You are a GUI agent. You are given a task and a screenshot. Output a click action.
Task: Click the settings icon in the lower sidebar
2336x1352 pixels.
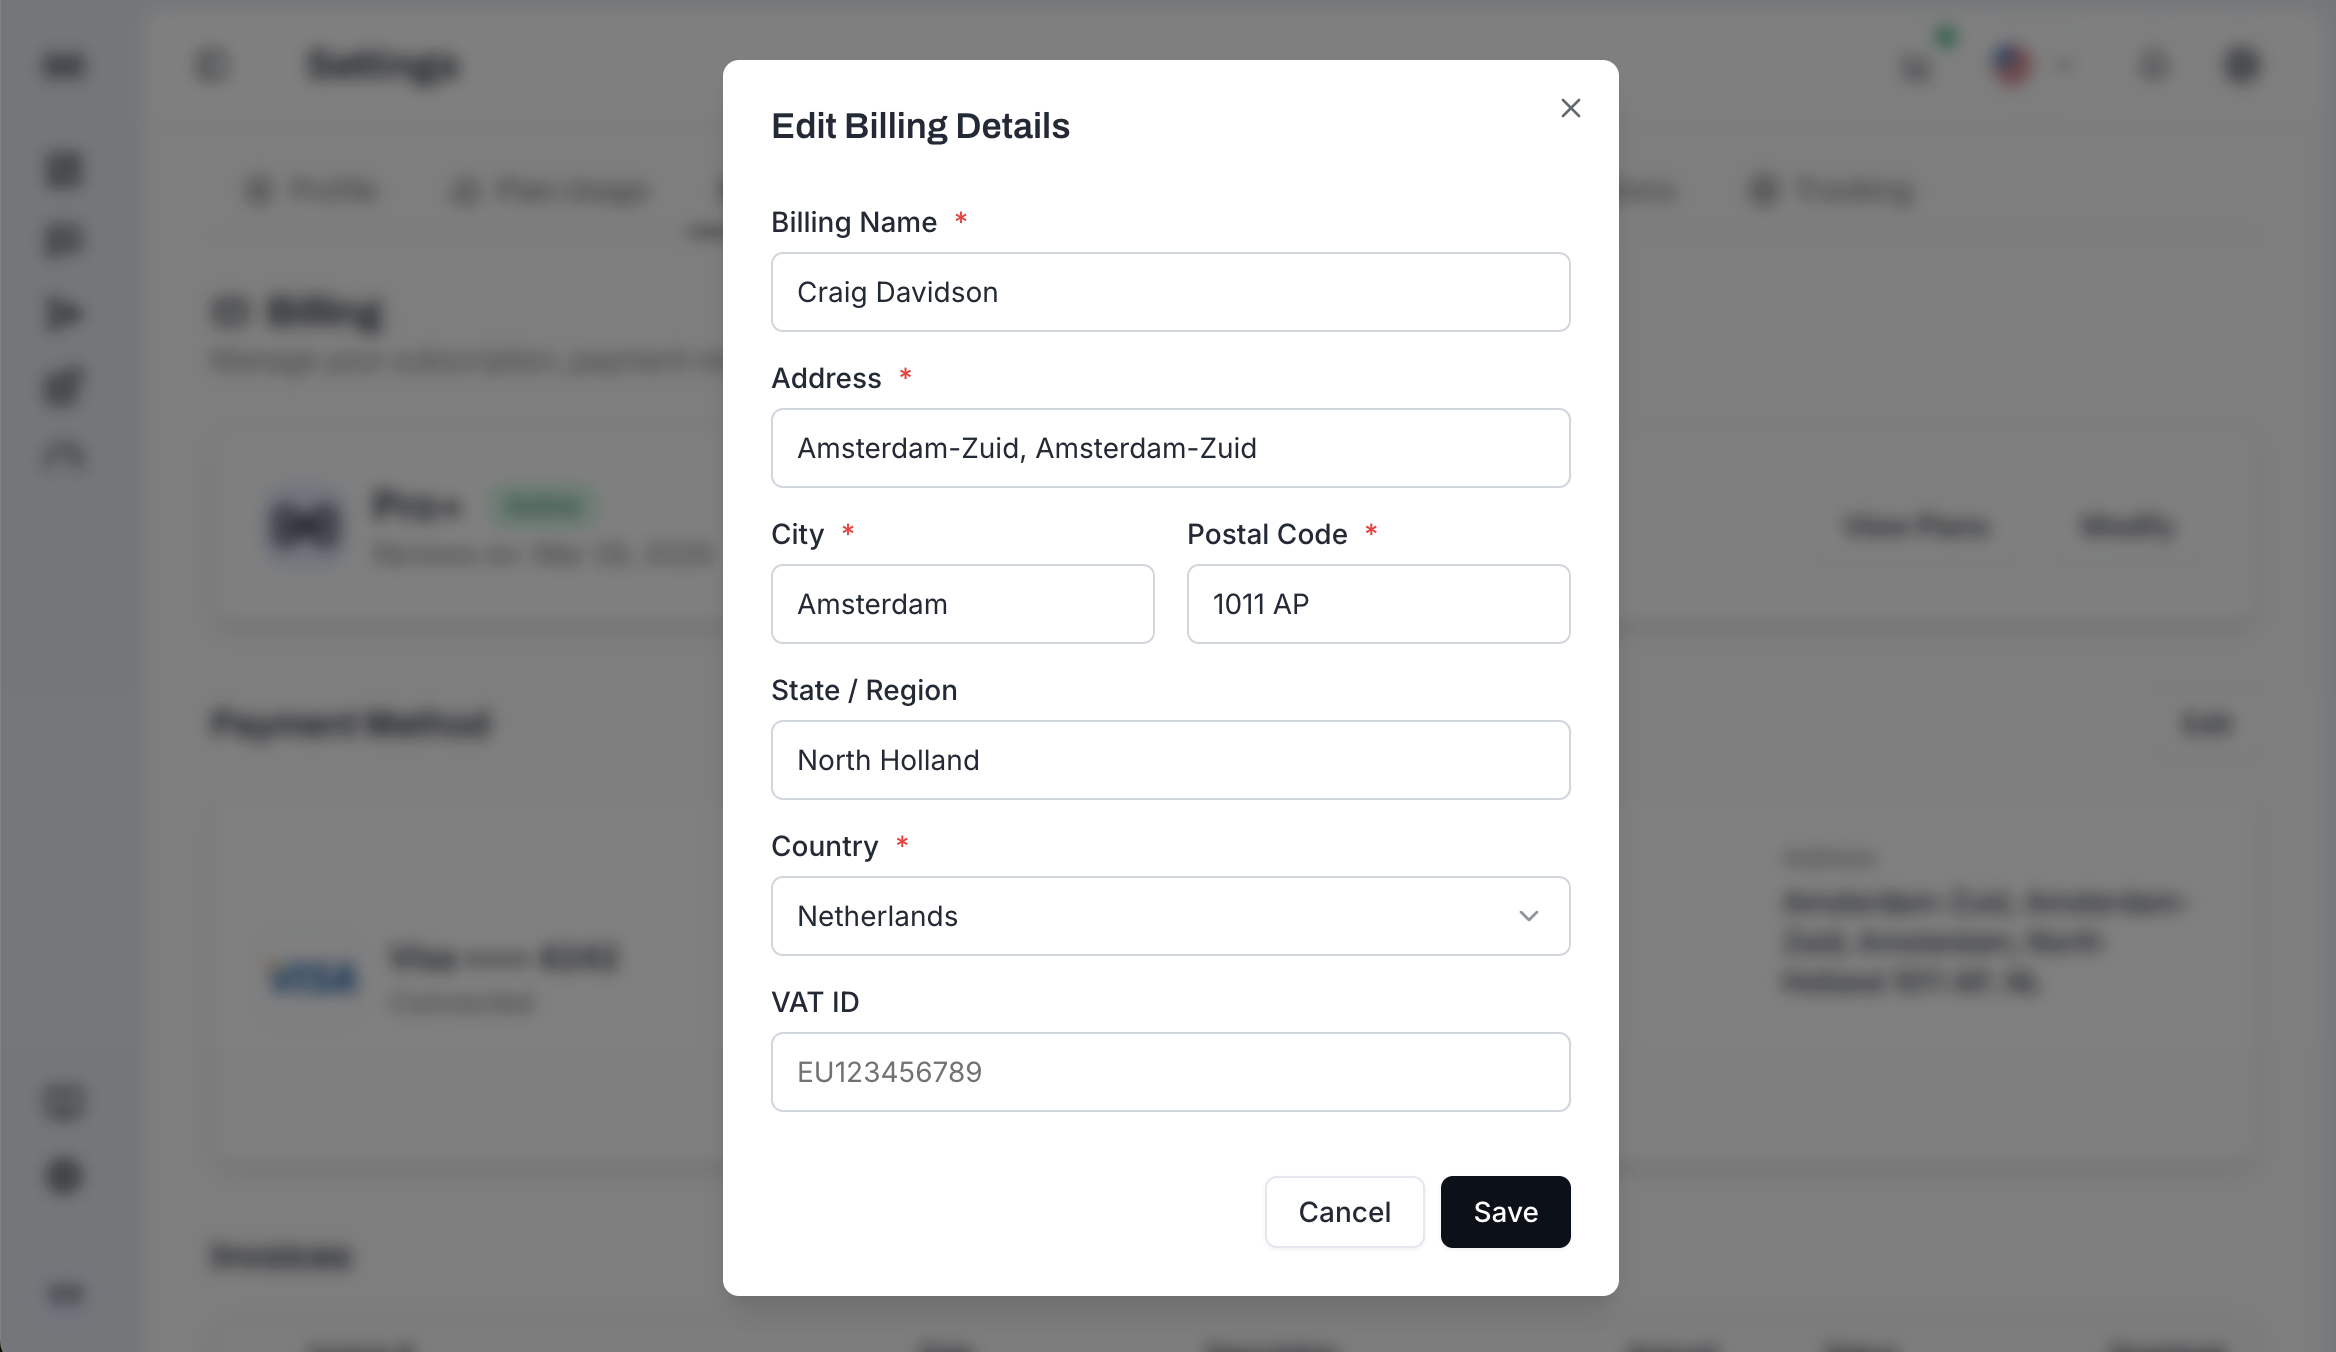pyautogui.click(x=62, y=1177)
